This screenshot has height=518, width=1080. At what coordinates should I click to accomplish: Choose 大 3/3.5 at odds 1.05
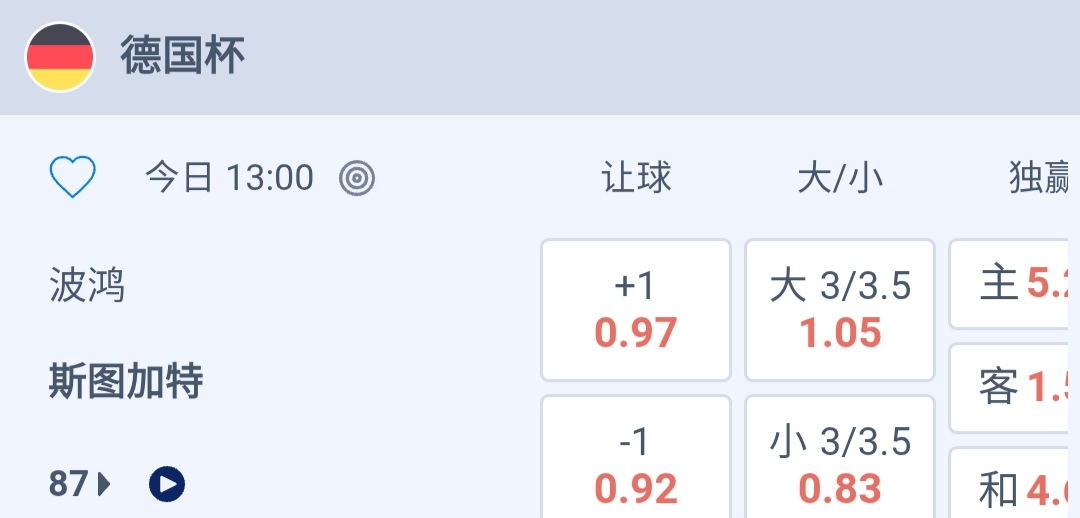pos(840,310)
